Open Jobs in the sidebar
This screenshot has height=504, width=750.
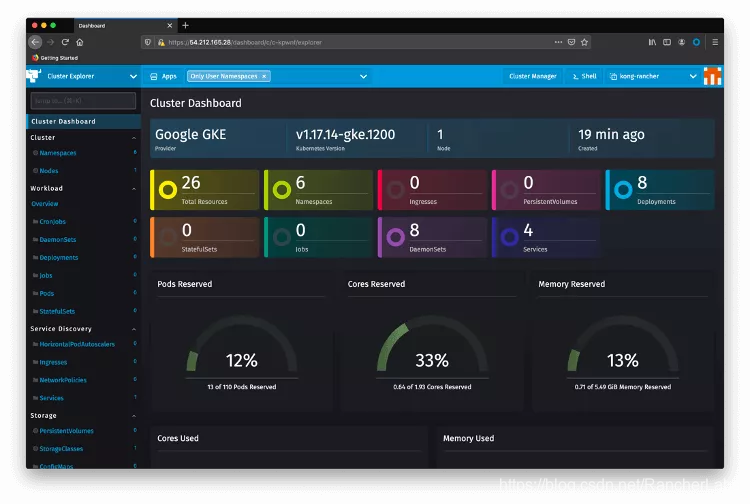coord(46,275)
